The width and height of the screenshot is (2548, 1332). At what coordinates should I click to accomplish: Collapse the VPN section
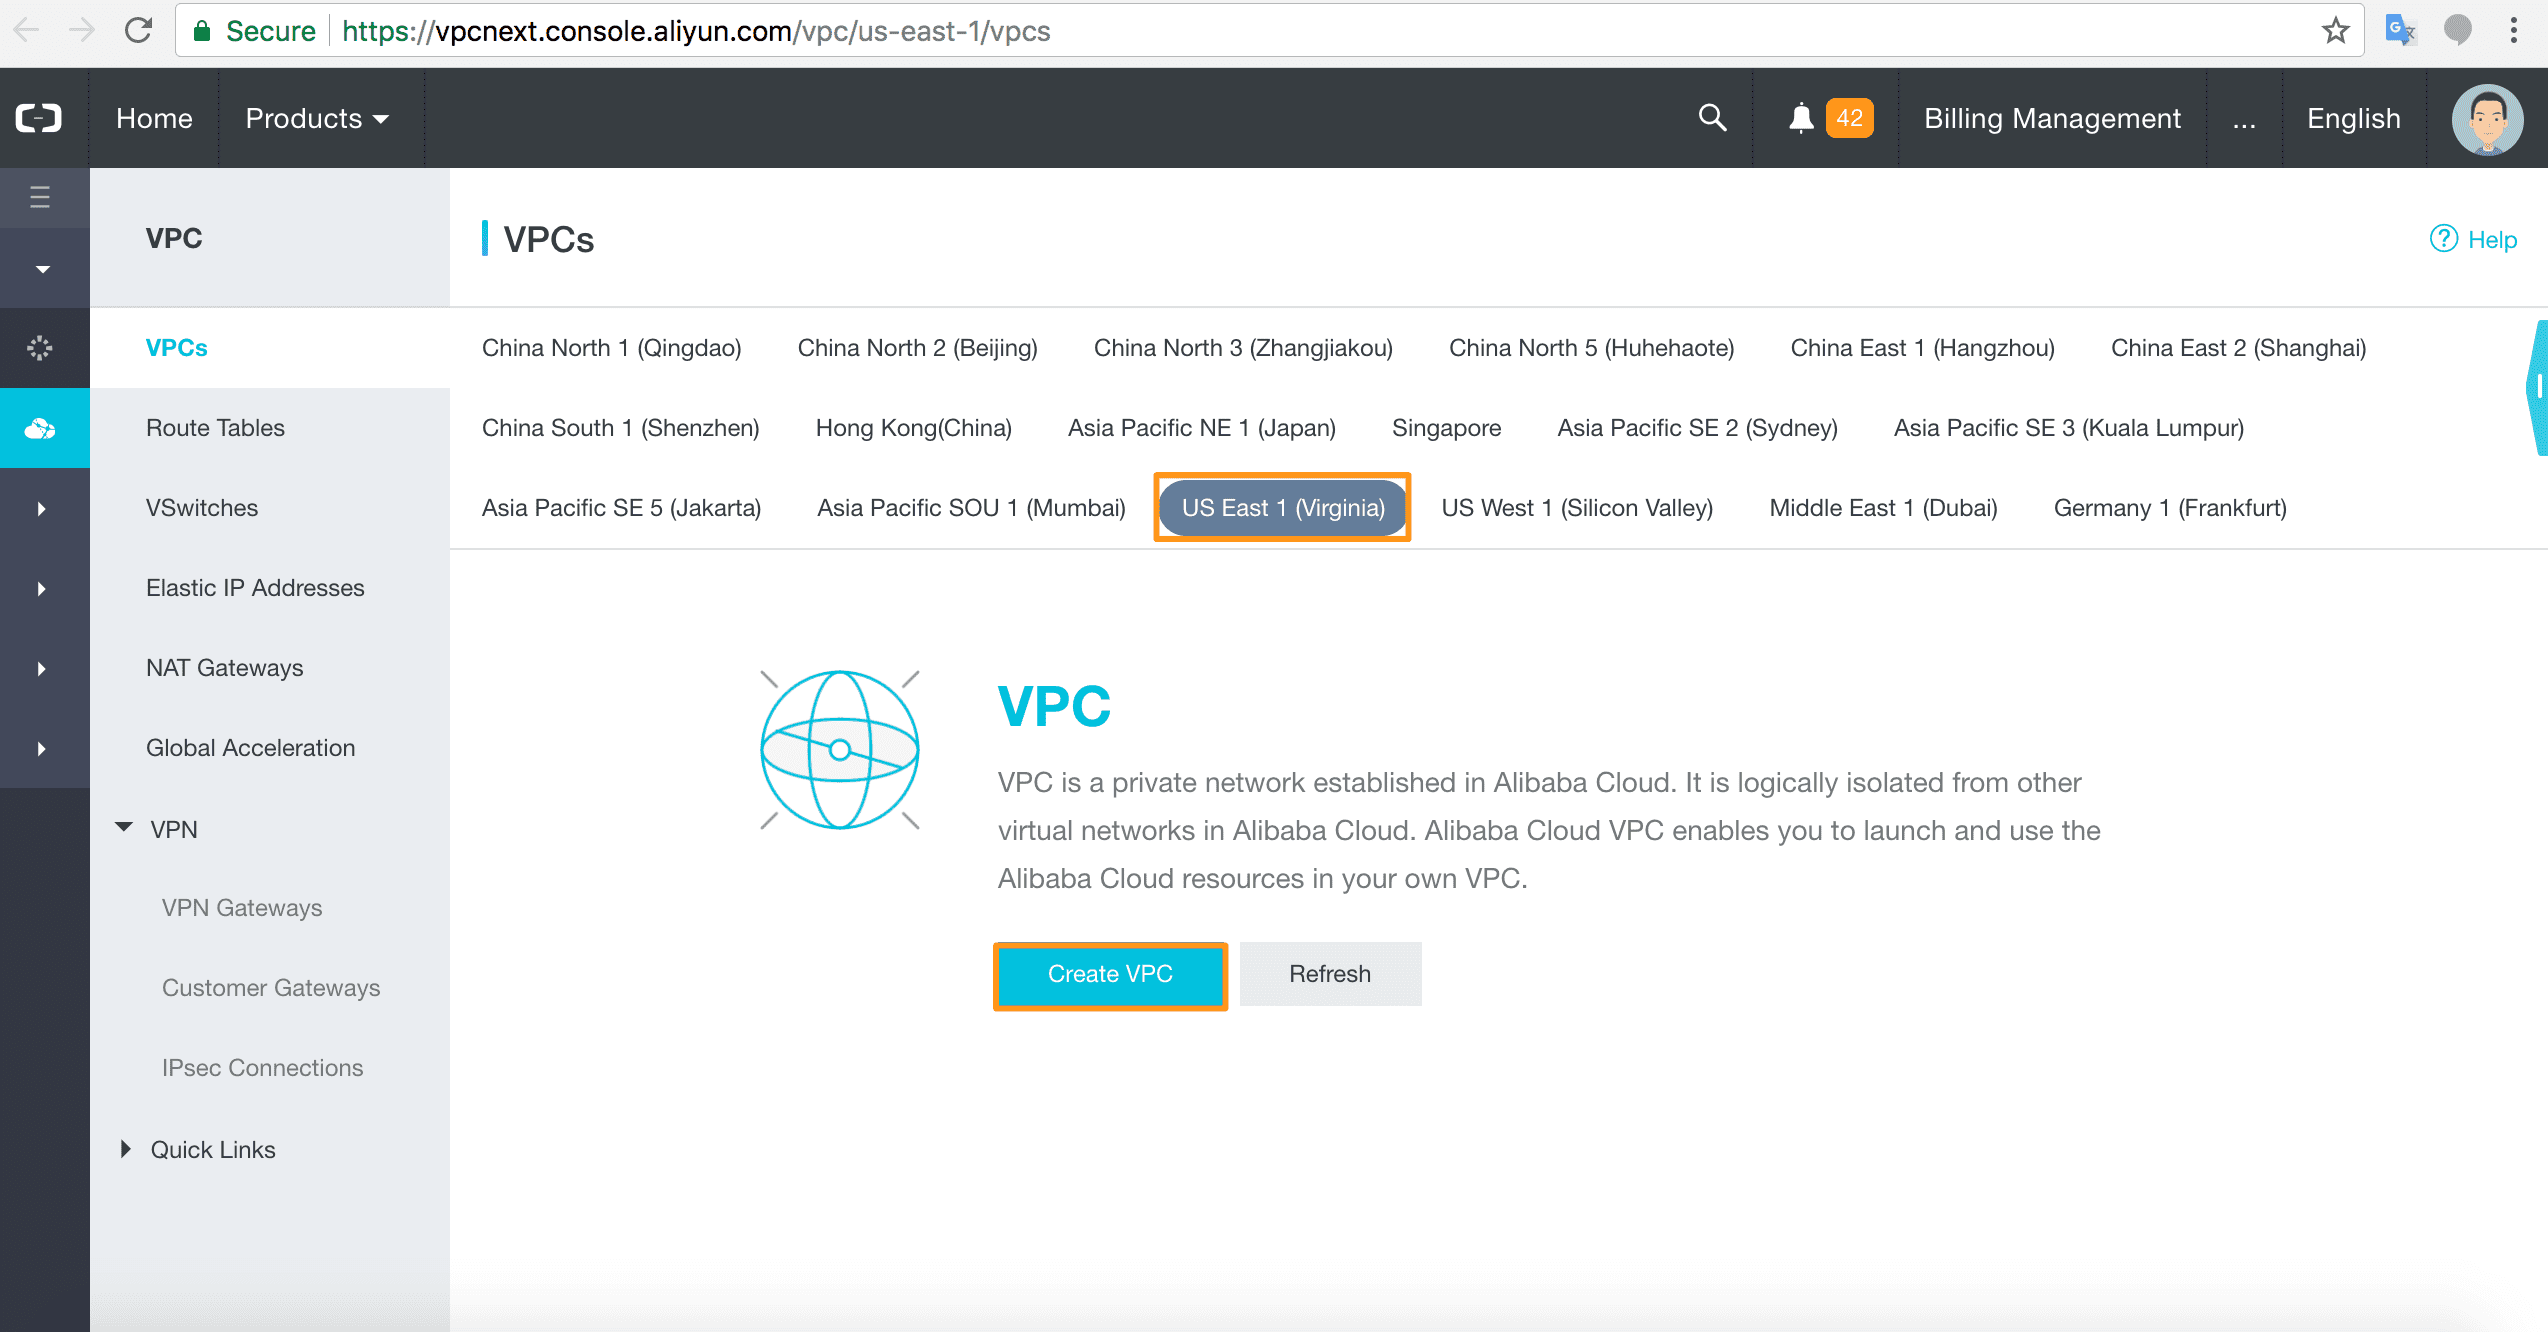coord(124,828)
